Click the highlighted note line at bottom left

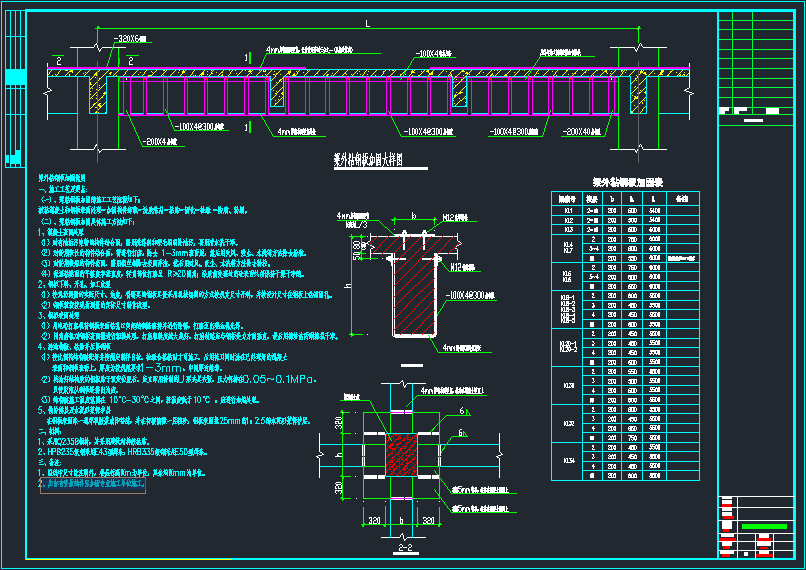coord(92,482)
